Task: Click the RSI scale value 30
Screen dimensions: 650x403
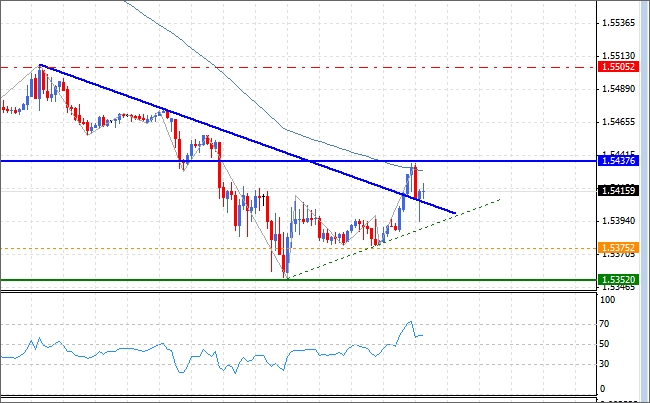Action: point(604,364)
